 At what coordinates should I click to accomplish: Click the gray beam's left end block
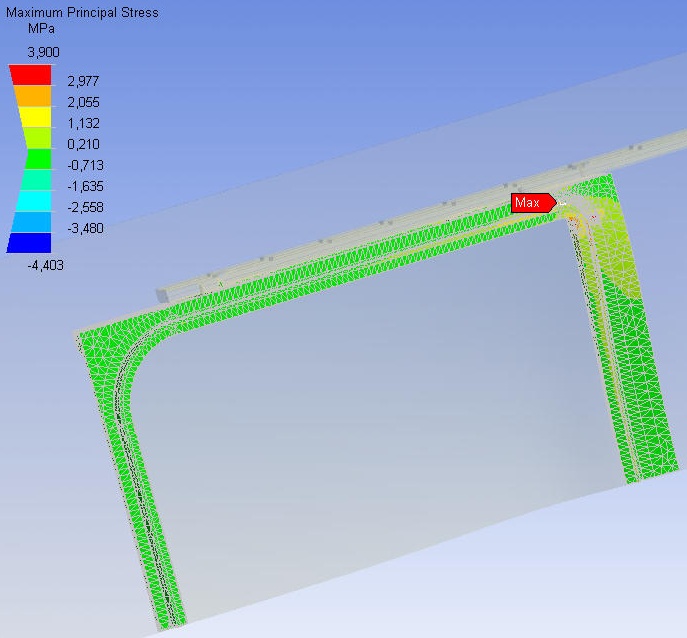[163, 294]
